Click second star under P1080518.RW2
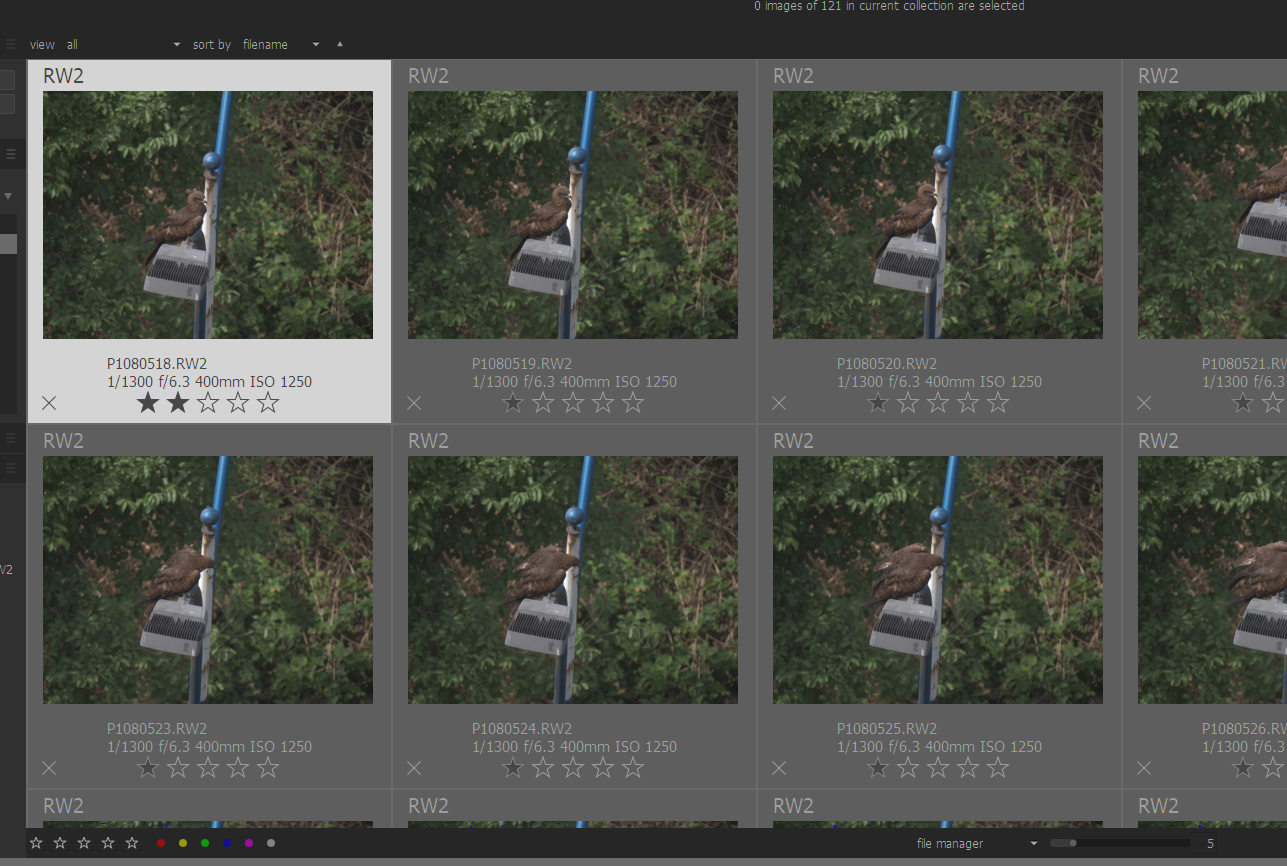This screenshot has height=866, width=1287. click(178, 403)
